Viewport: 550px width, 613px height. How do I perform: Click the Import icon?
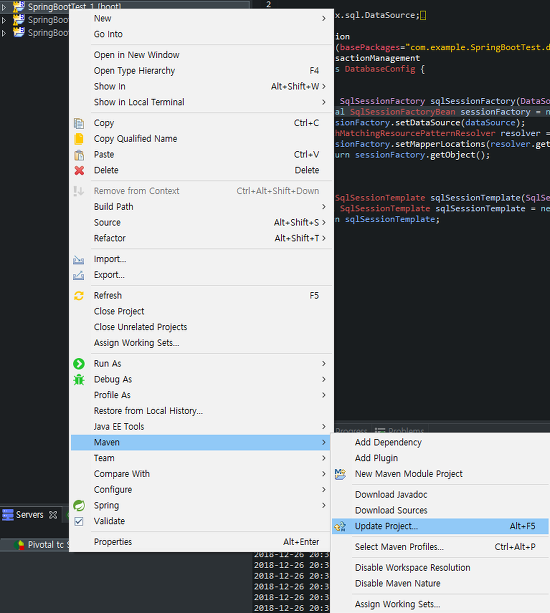coord(79,260)
